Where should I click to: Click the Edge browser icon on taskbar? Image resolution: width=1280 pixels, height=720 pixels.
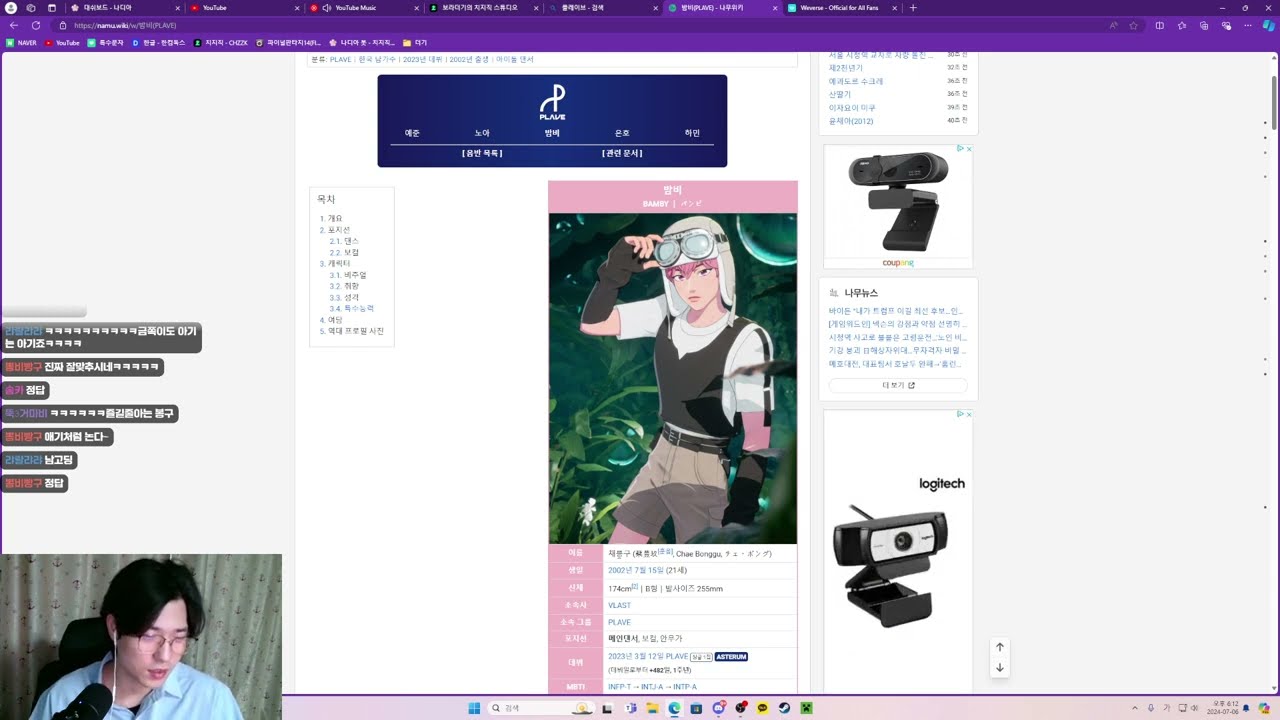click(x=674, y=708)
